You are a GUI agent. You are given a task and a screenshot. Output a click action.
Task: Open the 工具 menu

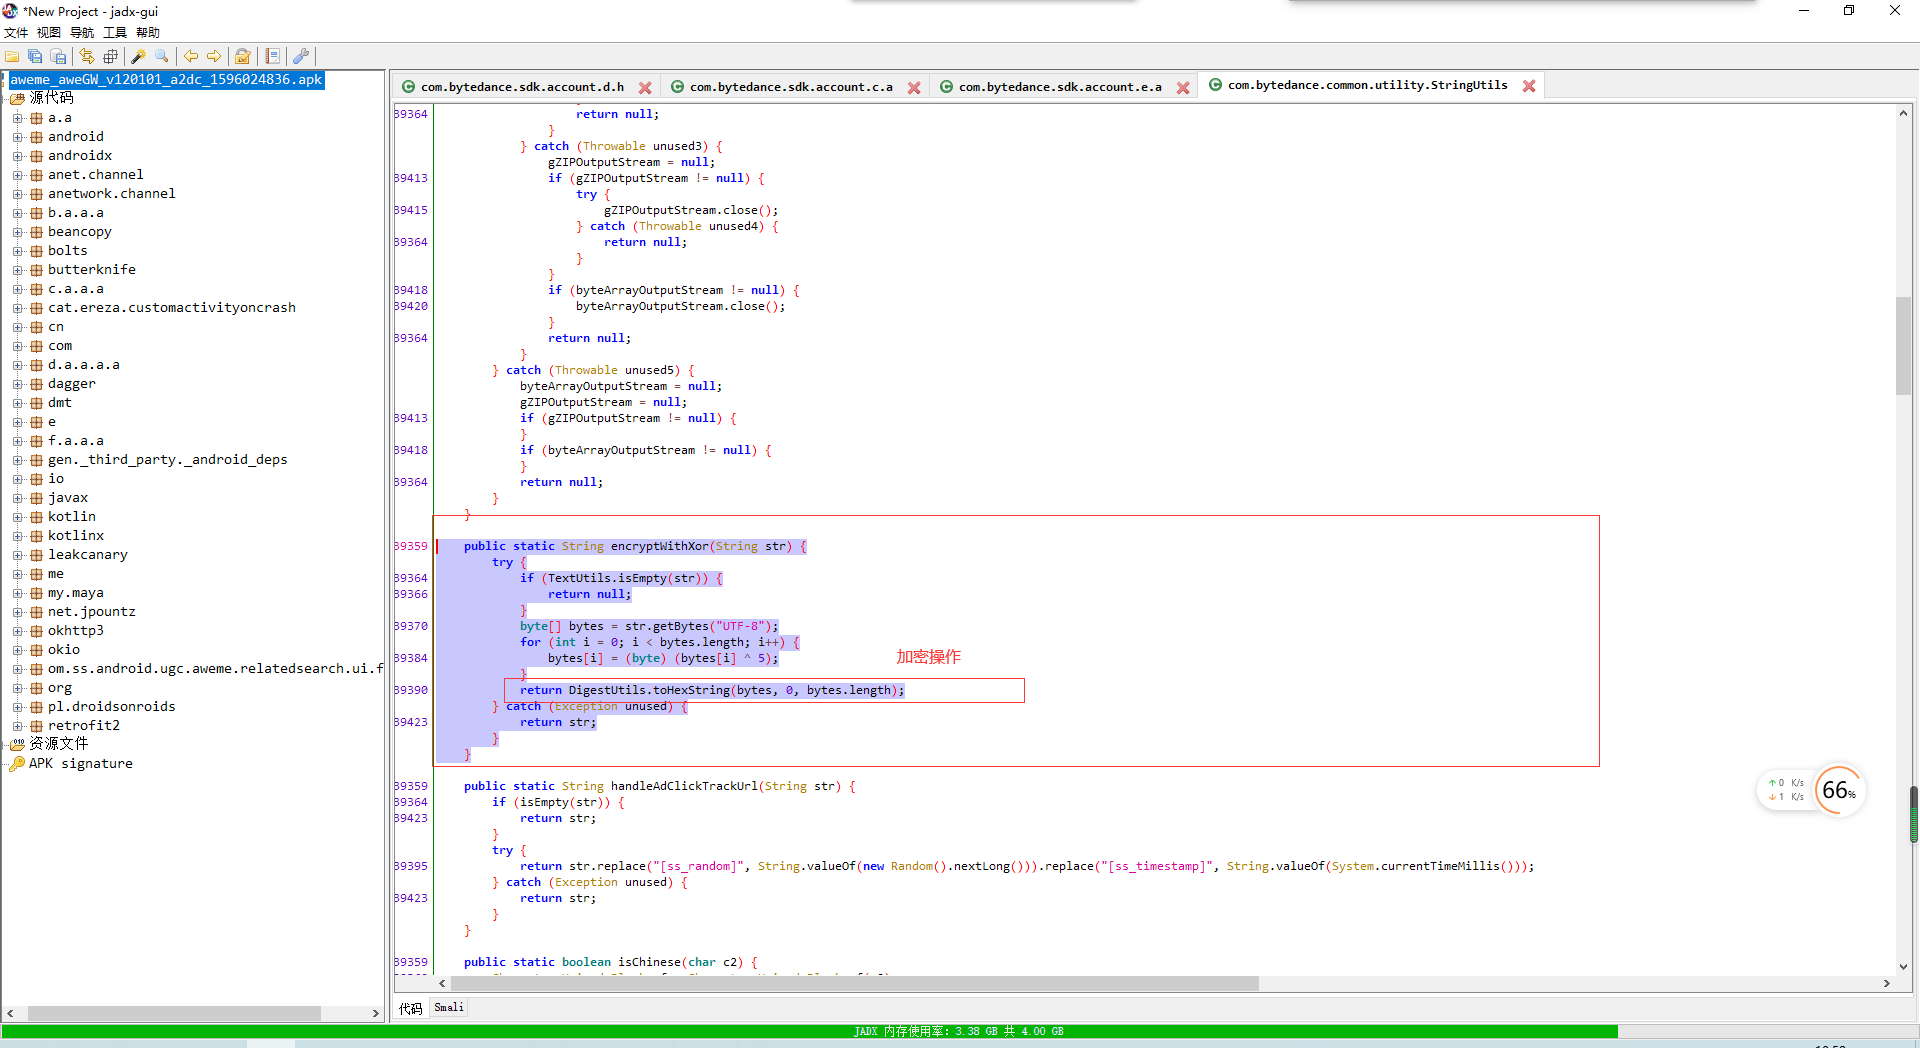click(x=115, y=33)
